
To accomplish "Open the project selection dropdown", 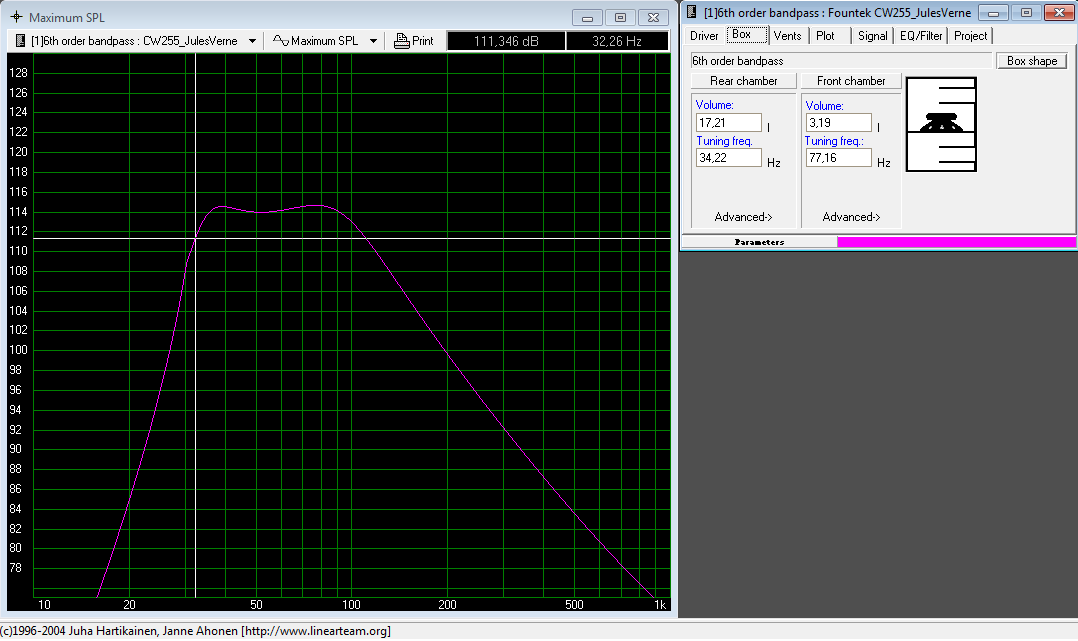I will pyautogui.click(x=252, y=41).
